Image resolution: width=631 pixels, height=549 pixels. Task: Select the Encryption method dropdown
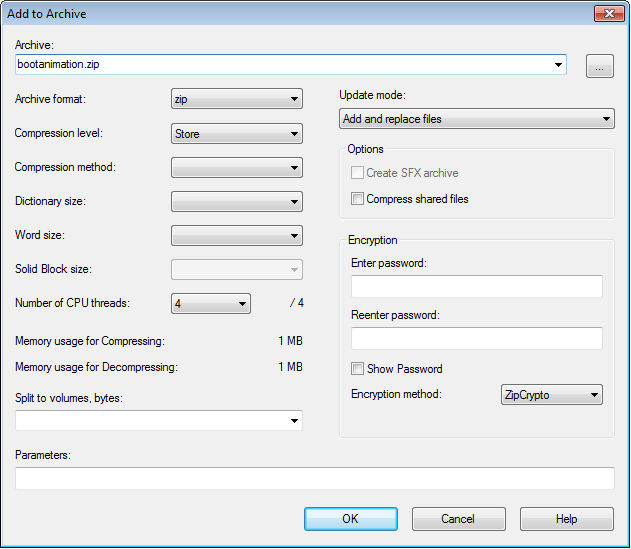[551, 395]
